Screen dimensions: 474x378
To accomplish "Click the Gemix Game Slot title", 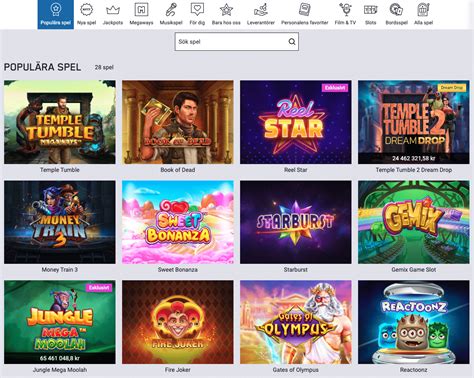I will point(414,269).
